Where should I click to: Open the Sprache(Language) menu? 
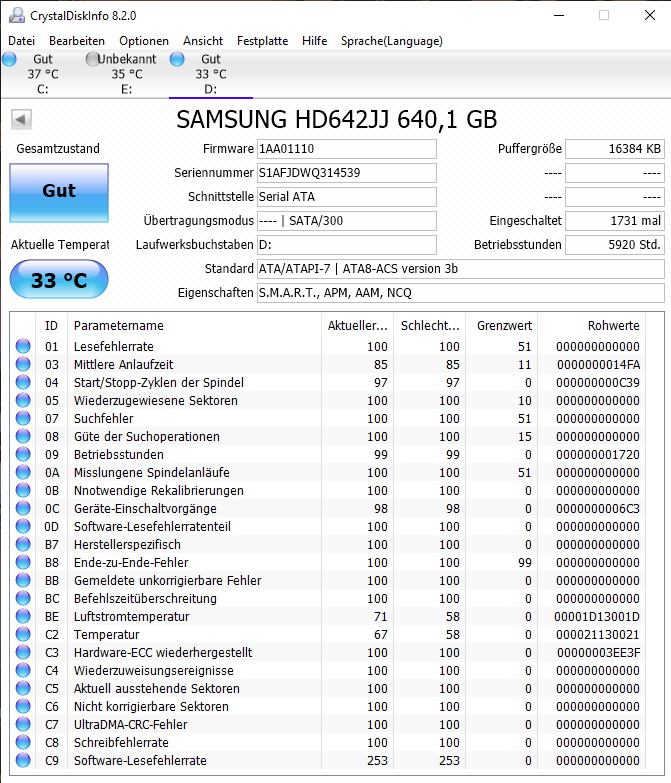point(391,41)
